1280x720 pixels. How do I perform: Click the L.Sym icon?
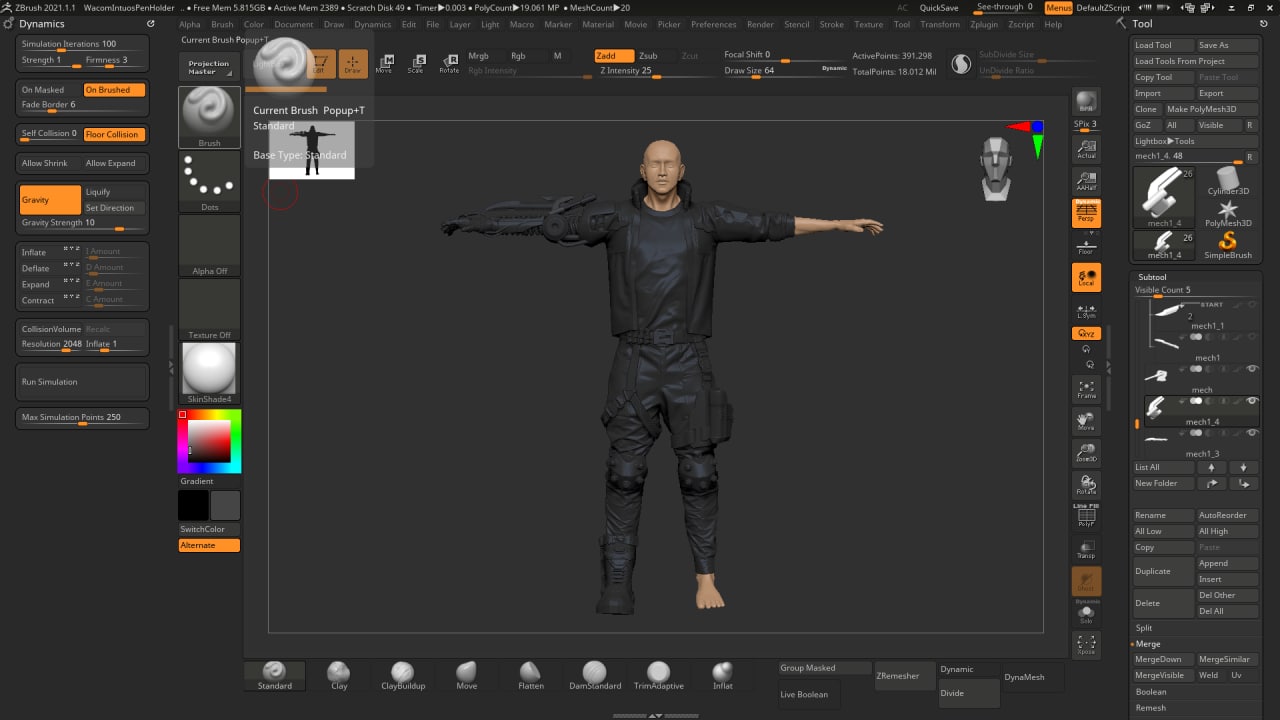1086,311
